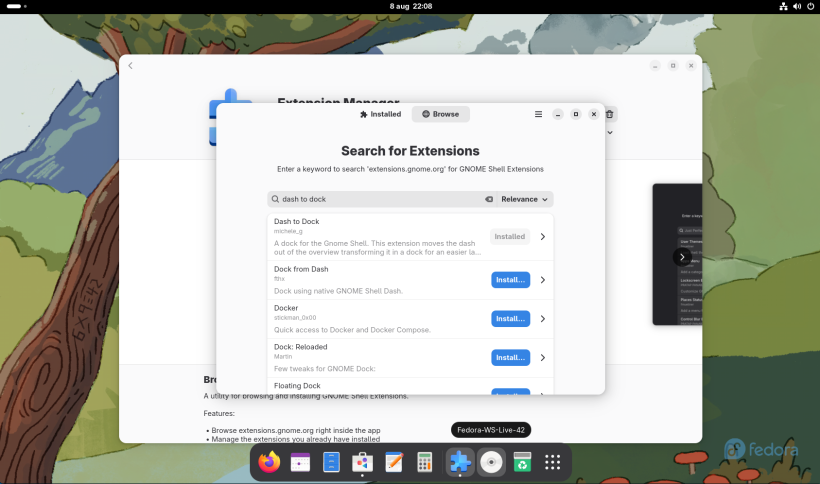
Task: Select the 'Dash to Dock' result title
Action: [x=297, y=221]
